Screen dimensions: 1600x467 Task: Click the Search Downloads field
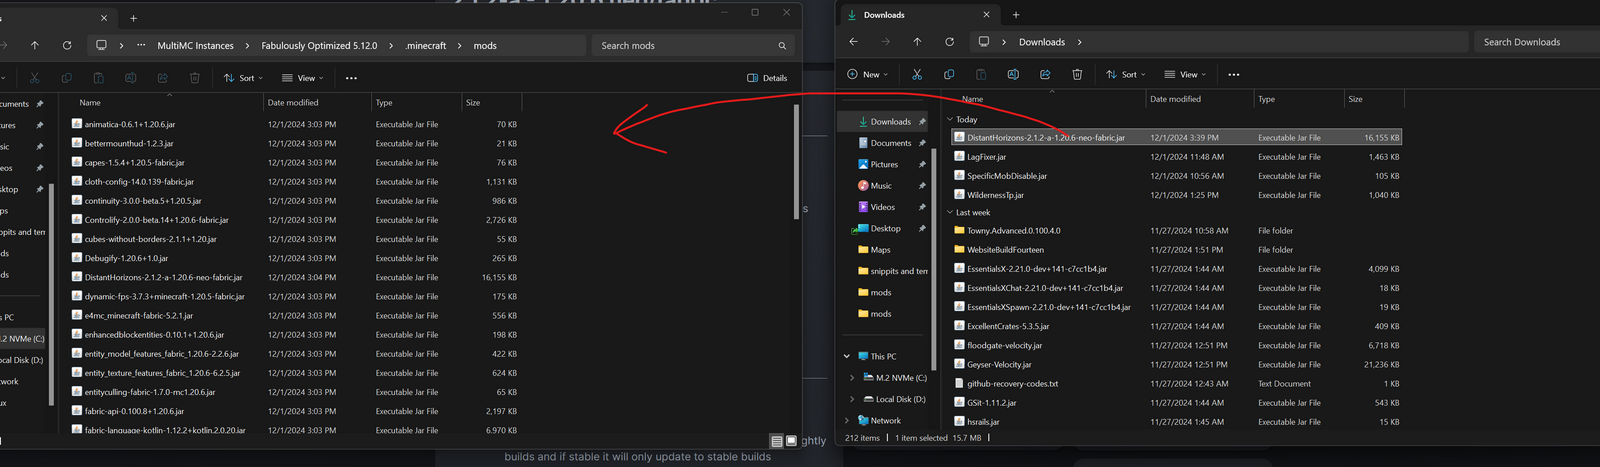[1537, 42]
